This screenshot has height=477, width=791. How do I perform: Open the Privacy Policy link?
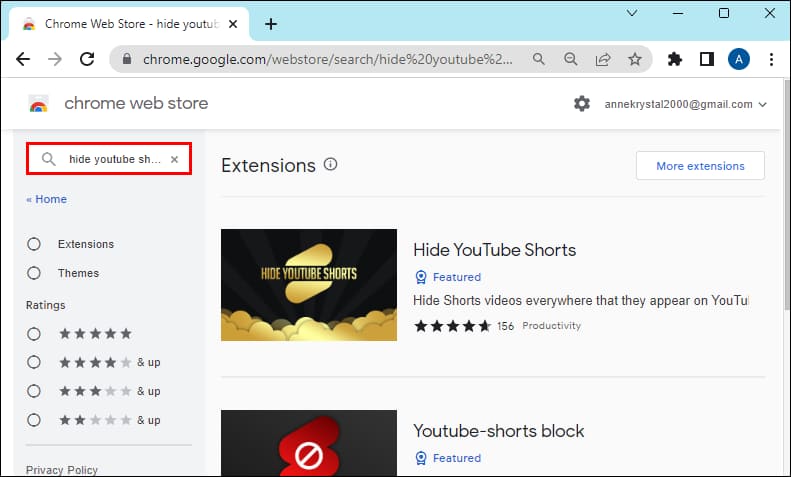pyautogui.click(x=62, y=470)
